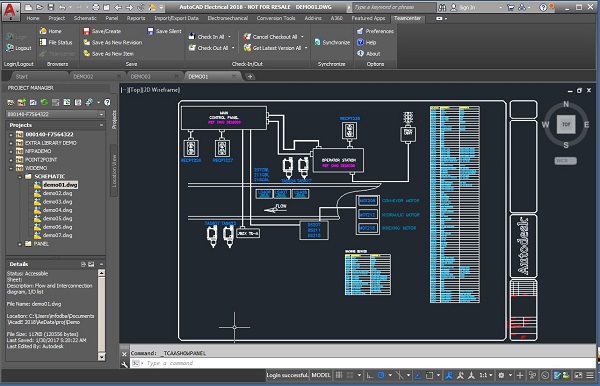600x386 pixels.
Task: Click the Save diskette icon in quick access toolbar
Action: (51, 7)
